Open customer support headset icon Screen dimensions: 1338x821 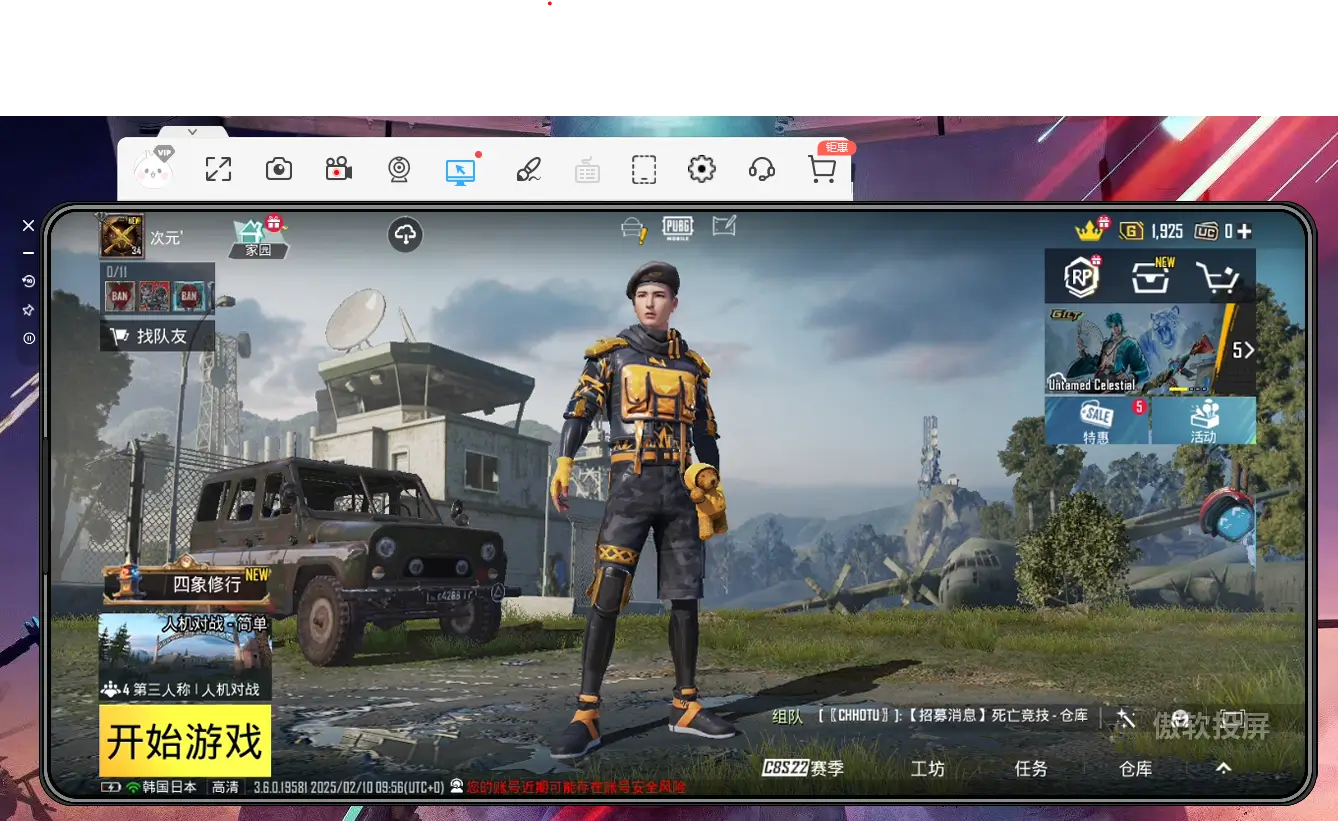[x=762, y=169]
